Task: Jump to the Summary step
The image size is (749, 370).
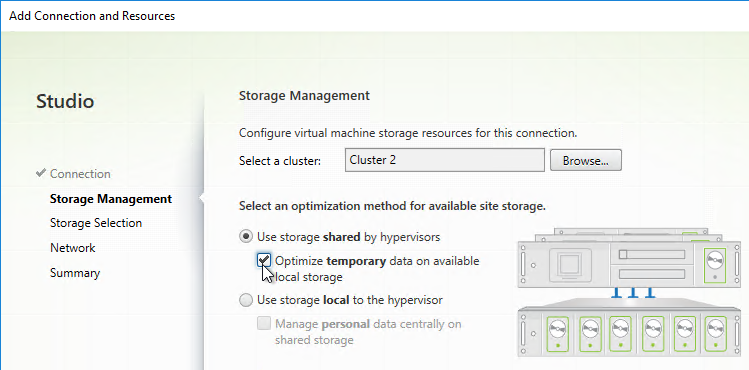Action: (75, 273)
